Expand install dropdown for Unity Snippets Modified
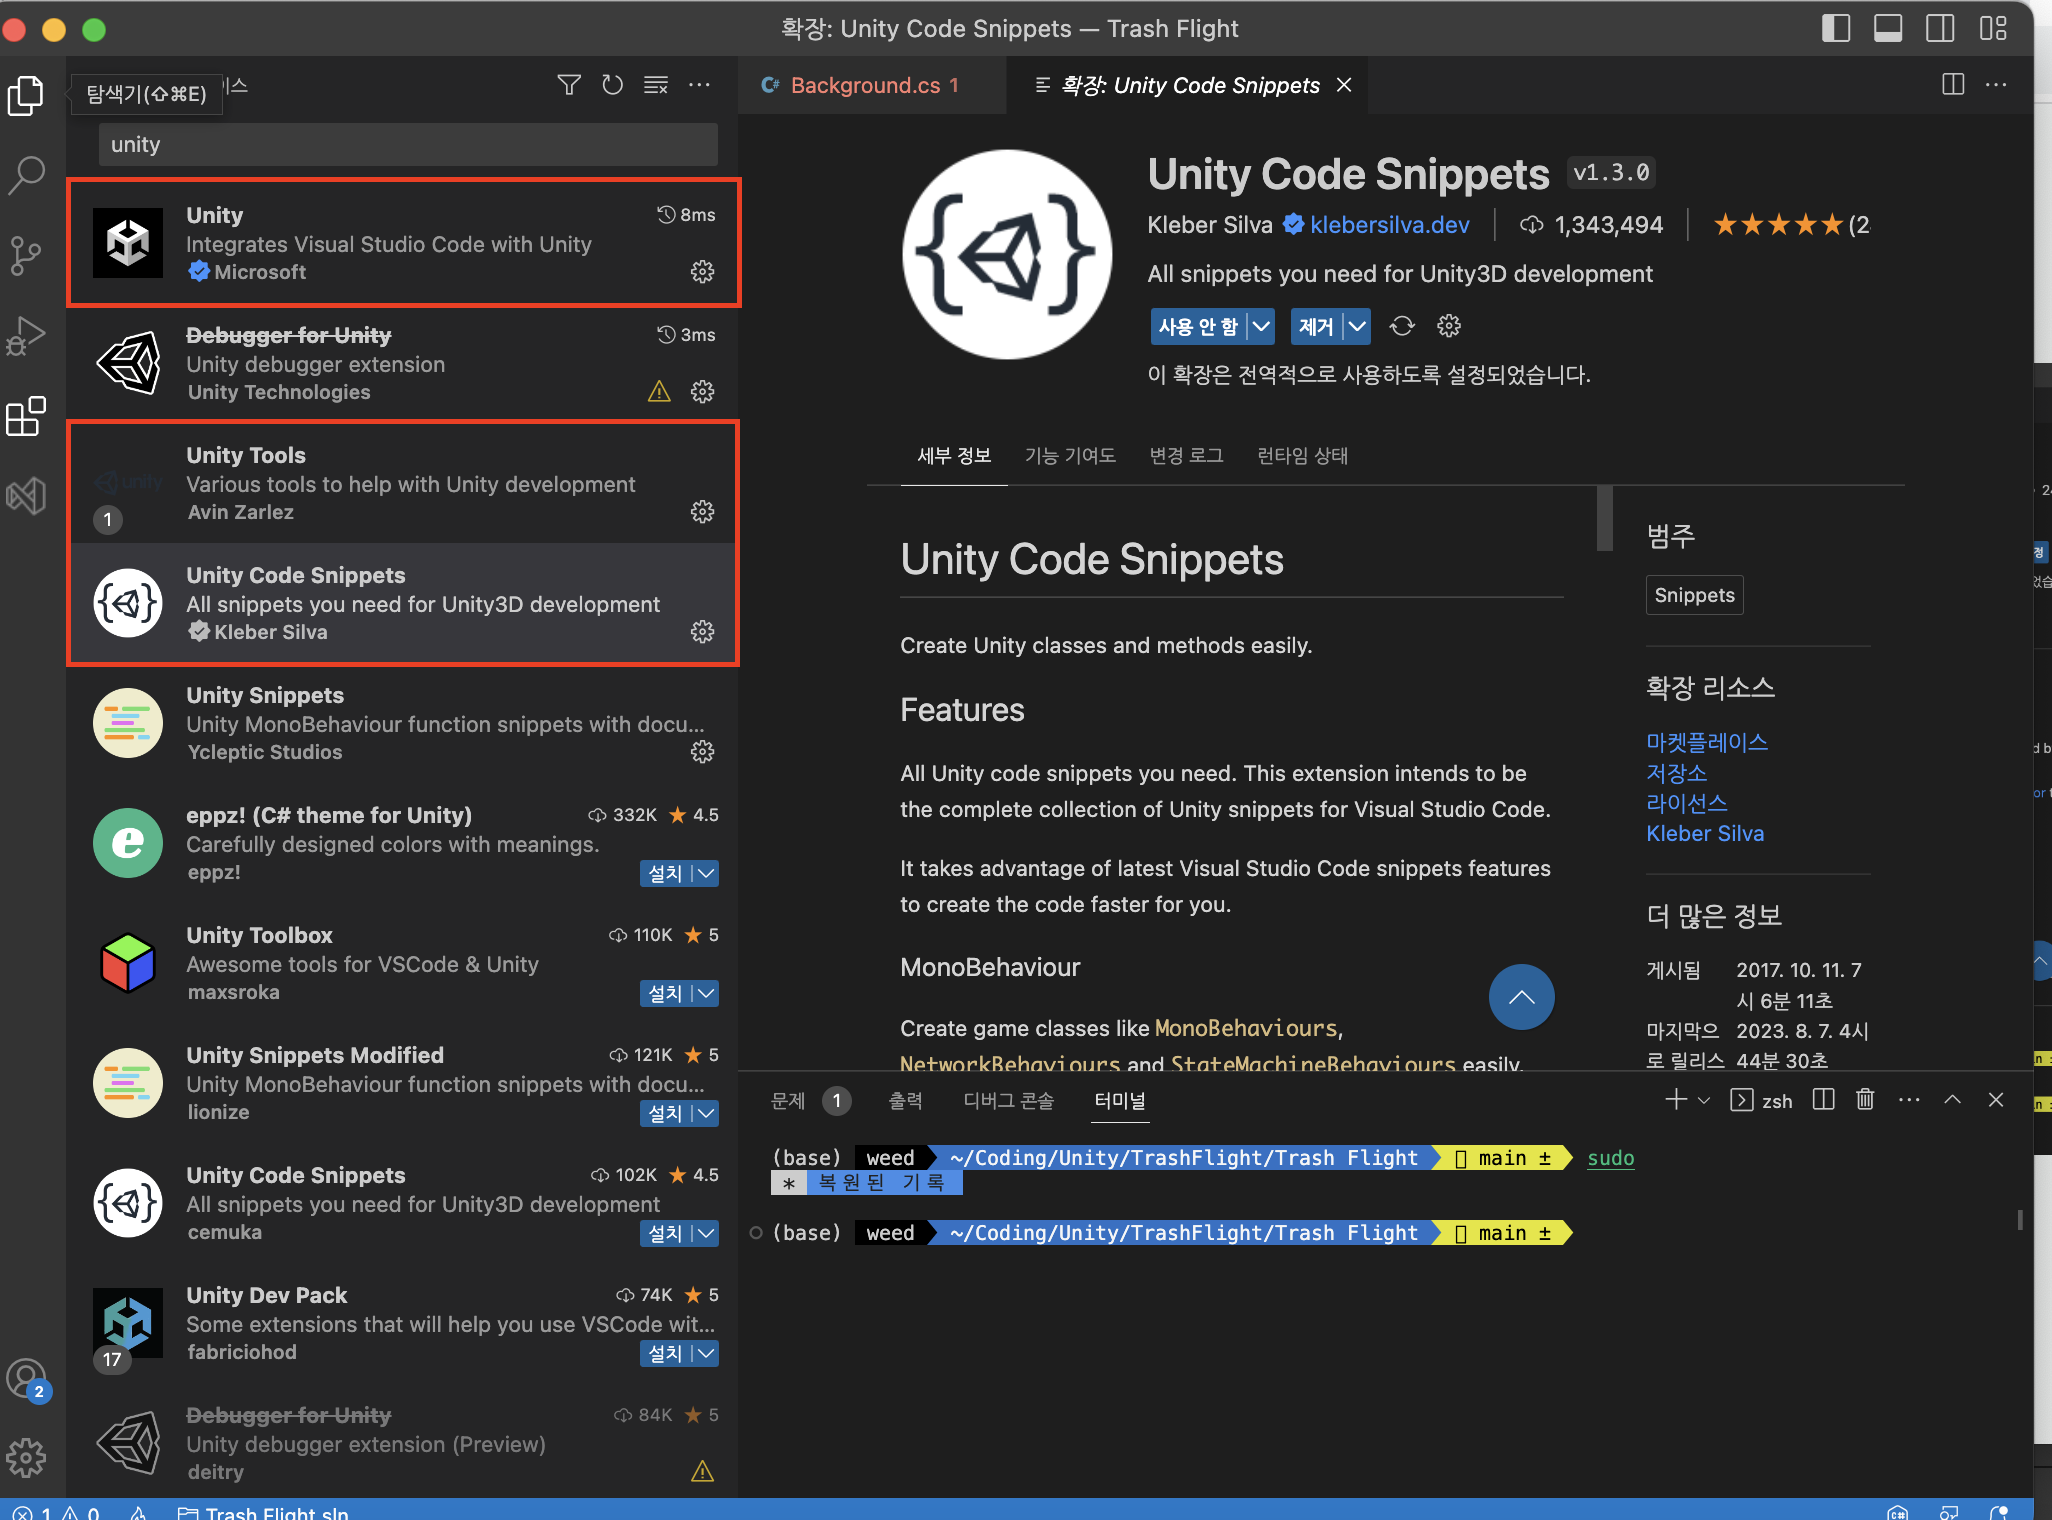This screenshot has height=1520, width=2052. [x=706, y=1113]
